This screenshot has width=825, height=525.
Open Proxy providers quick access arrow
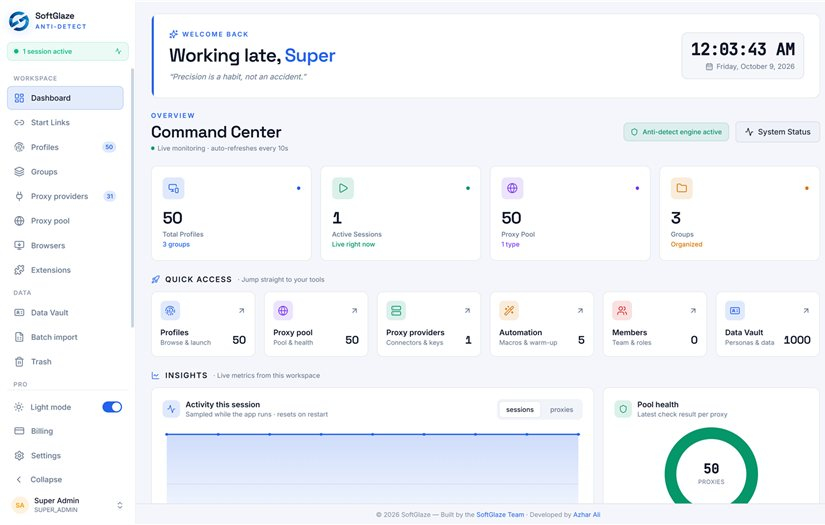pos(467,311)
